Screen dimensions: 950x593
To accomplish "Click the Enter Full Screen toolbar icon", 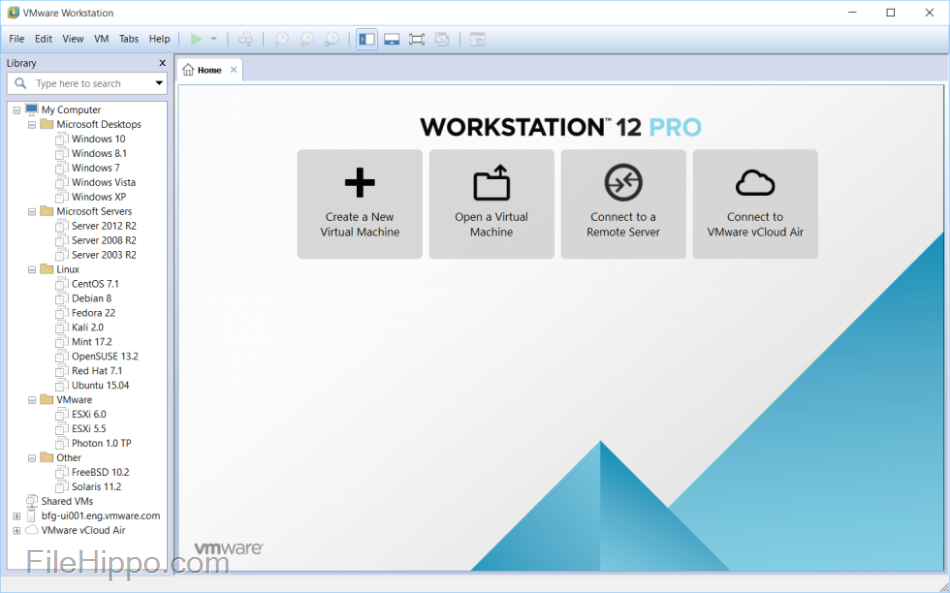I will 417,39.
